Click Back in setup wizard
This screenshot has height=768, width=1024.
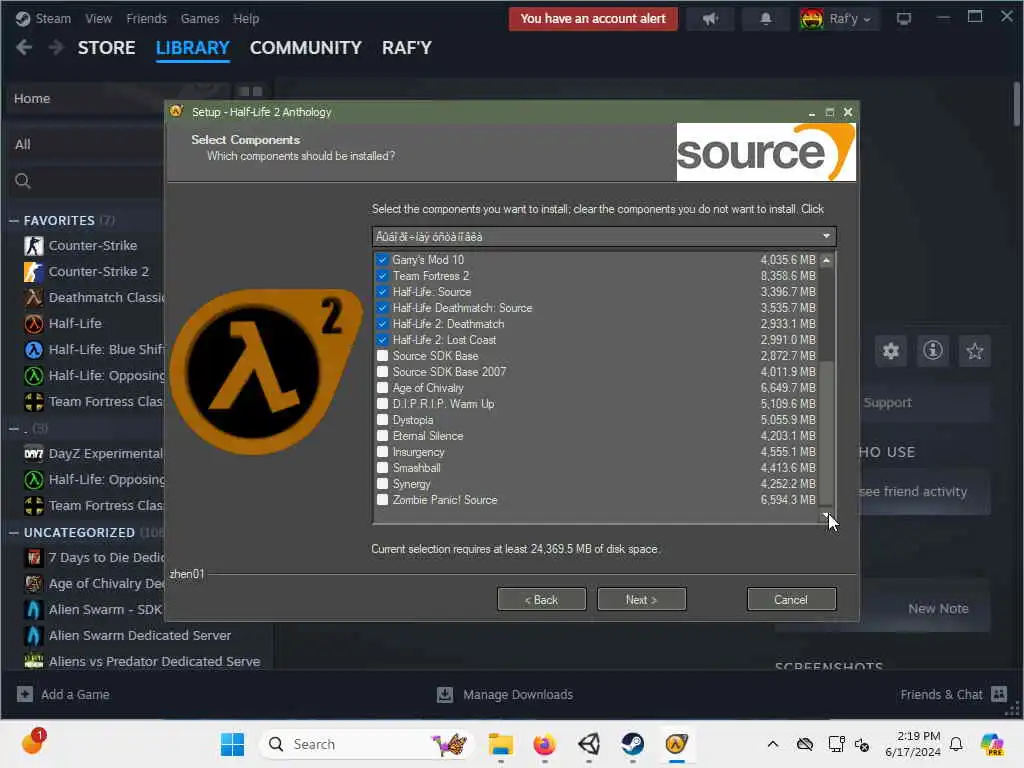[541, 600]
